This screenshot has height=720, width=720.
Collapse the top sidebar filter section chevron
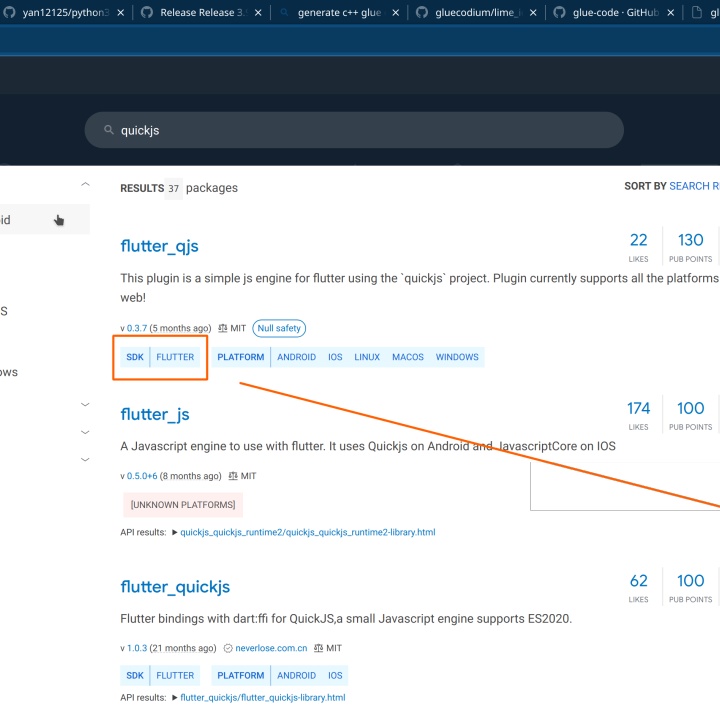(85, 185)
